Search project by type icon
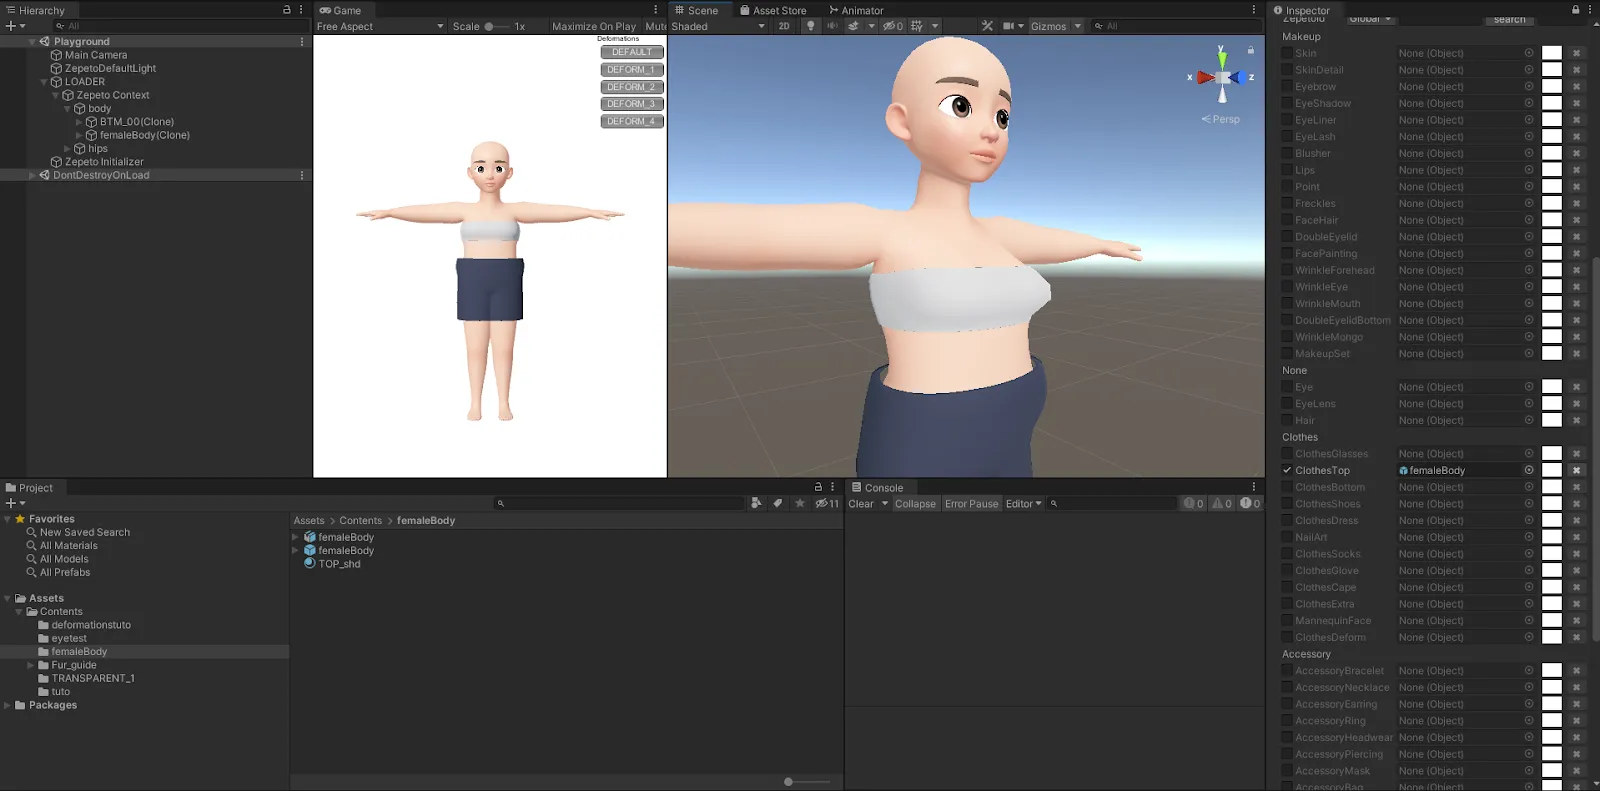This screenshot has width=1600, height=791. [756, 503]
